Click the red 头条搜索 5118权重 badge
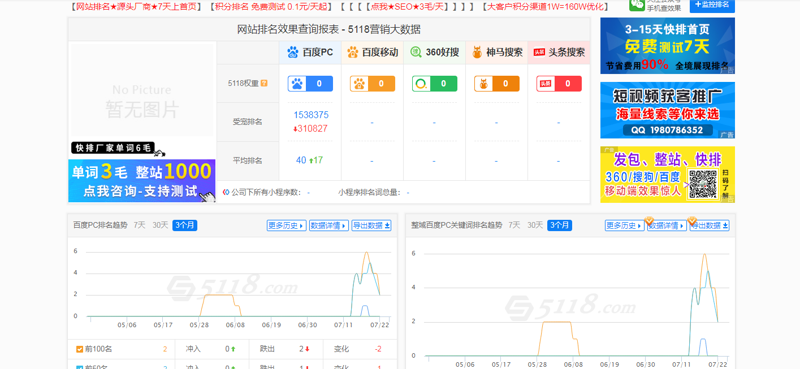This screenshot has width=800, height=369. point(559,84)
